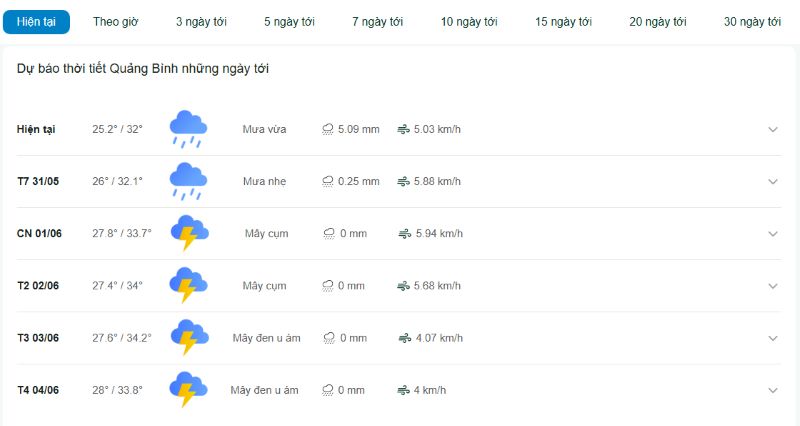The width and height of the screenshot is (800, 426).
Task: Click the rainfall icon beside 5.09 mm
Action: pyautogui.click(x=328, y=130)
